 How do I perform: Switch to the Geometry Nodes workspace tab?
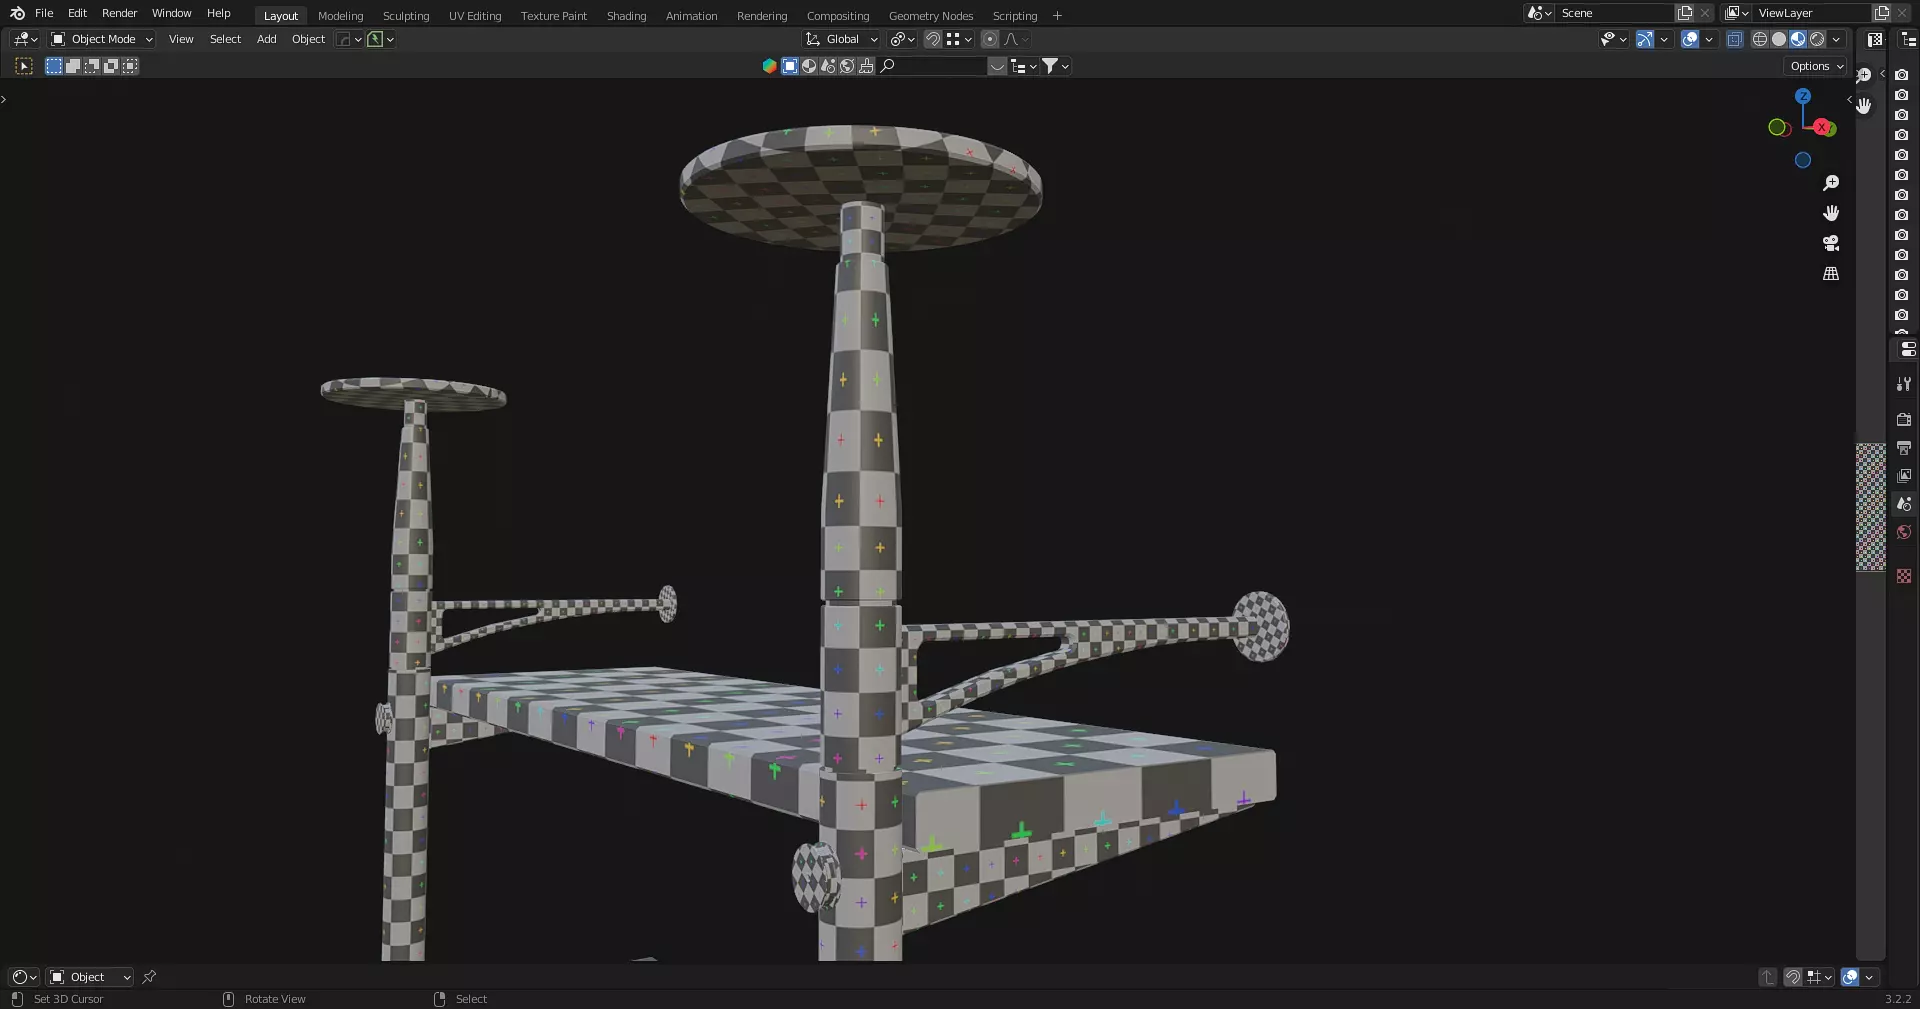[x=930, y=16]
